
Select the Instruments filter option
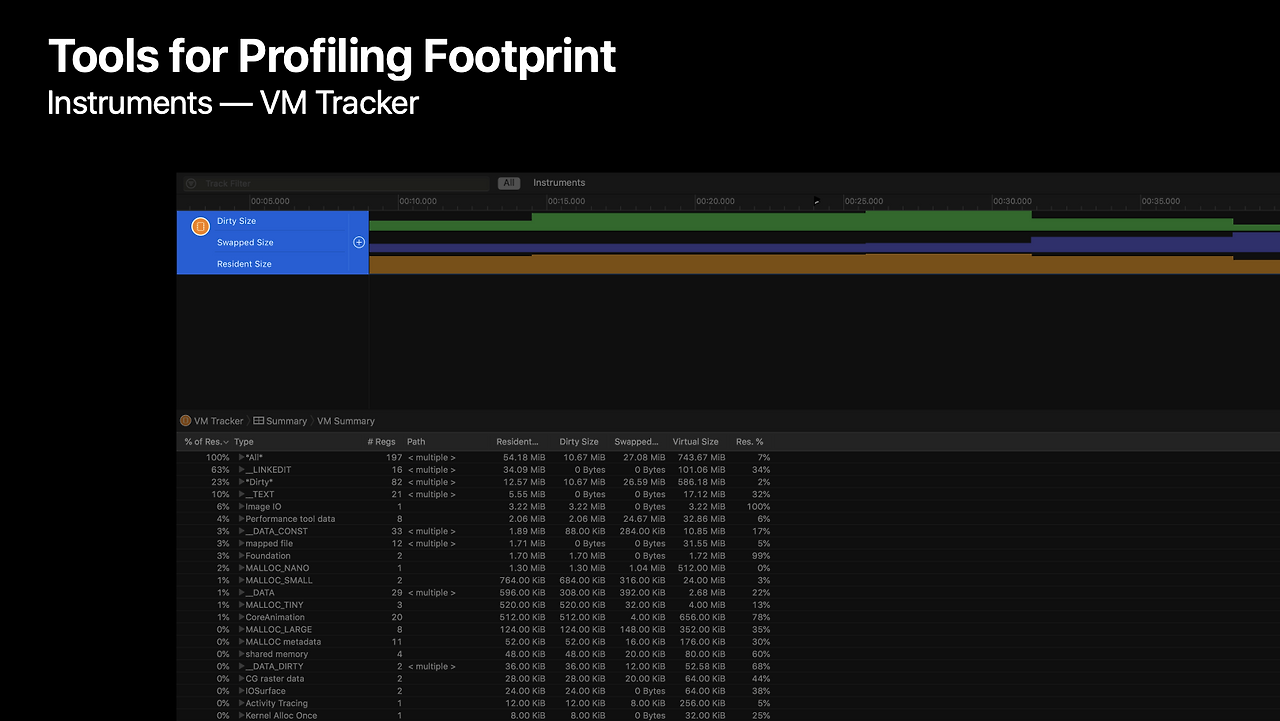[559, 183]
